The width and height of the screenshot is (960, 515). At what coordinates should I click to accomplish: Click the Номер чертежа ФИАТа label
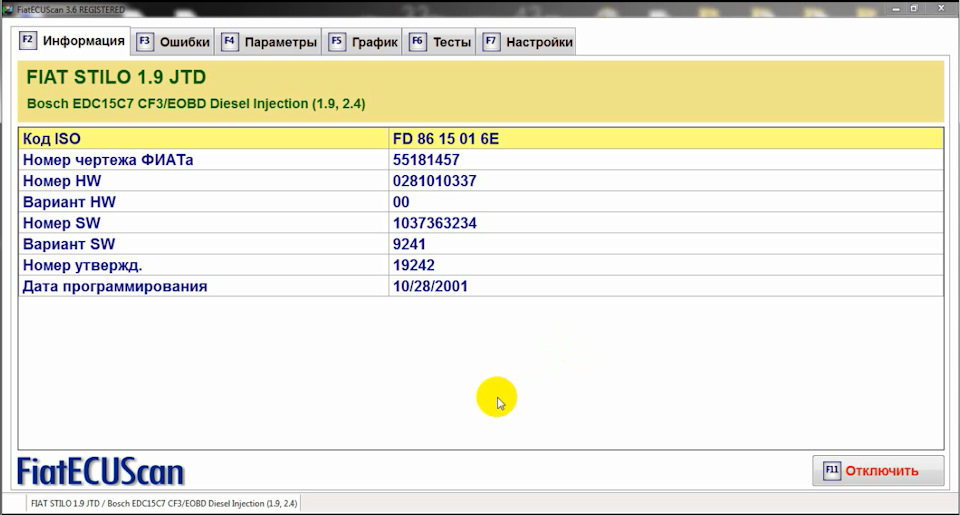tap(108, 160)
